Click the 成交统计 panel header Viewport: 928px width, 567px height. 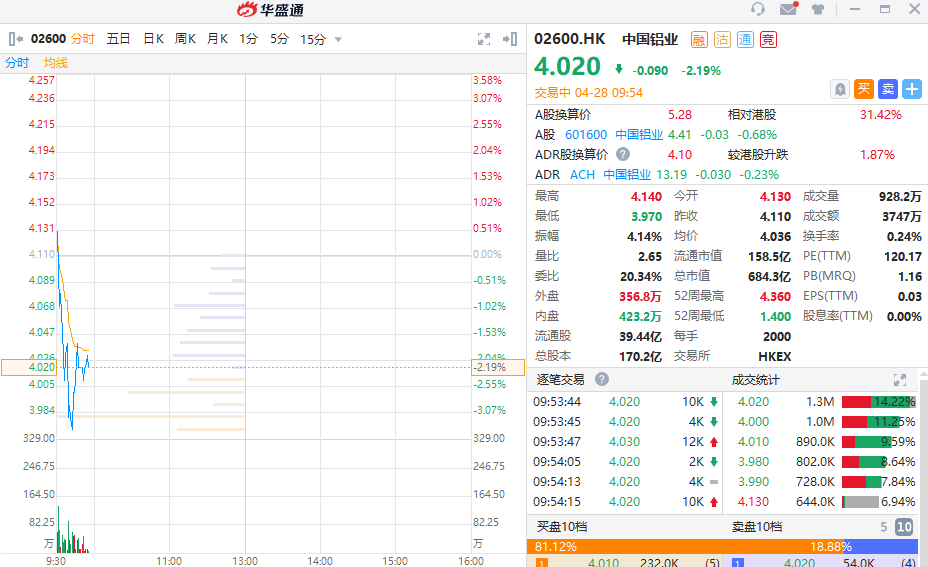[756, 379]
